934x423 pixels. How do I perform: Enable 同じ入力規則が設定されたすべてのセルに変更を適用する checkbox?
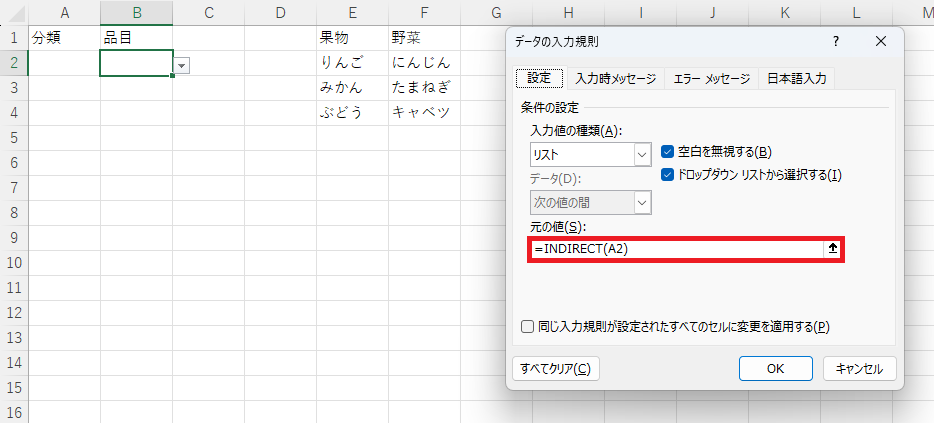click(x=527, y=326)
